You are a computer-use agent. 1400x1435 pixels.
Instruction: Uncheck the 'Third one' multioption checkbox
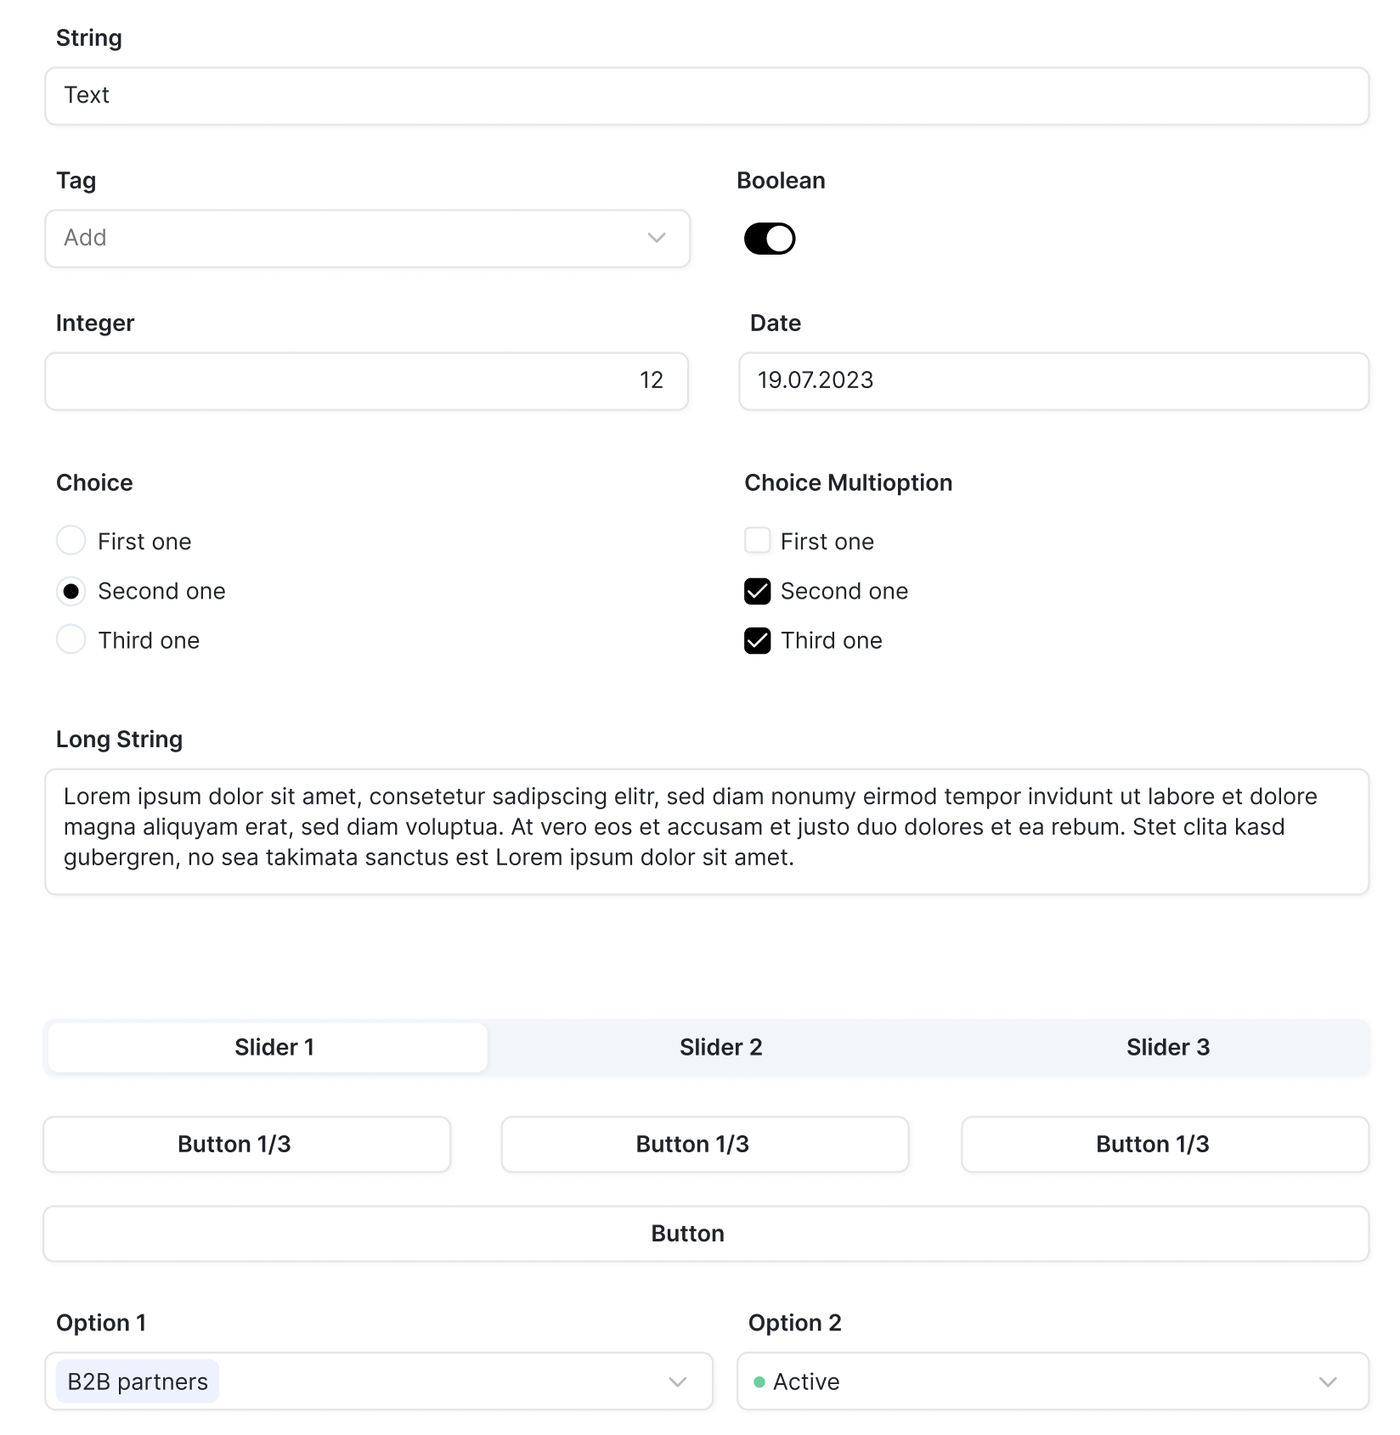coord(757,641)
